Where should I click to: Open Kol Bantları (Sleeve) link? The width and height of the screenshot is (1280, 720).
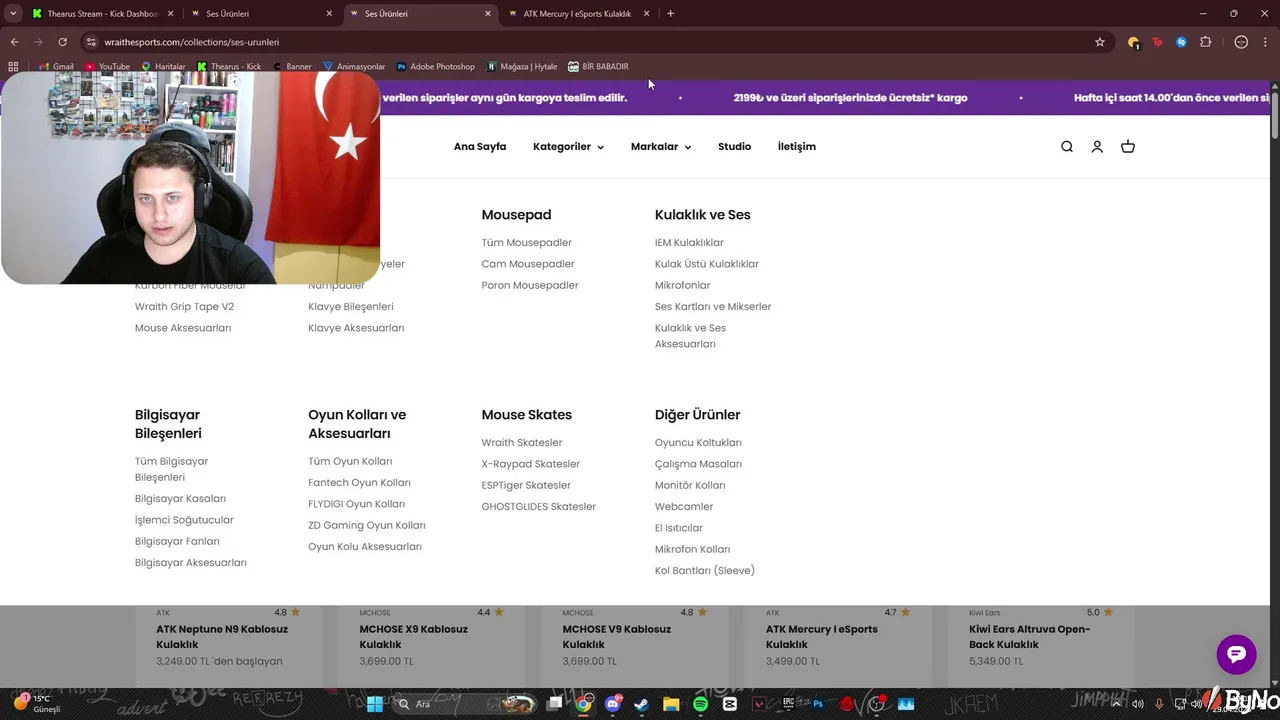point(705,571)
